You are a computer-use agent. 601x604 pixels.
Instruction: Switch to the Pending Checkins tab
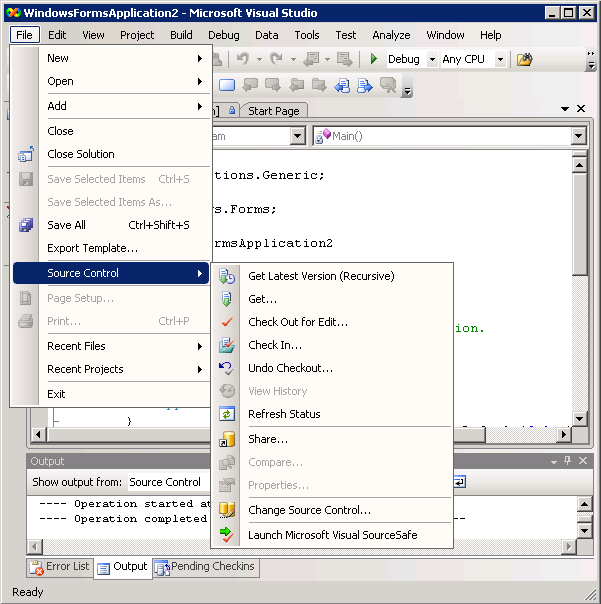(205, 567)
